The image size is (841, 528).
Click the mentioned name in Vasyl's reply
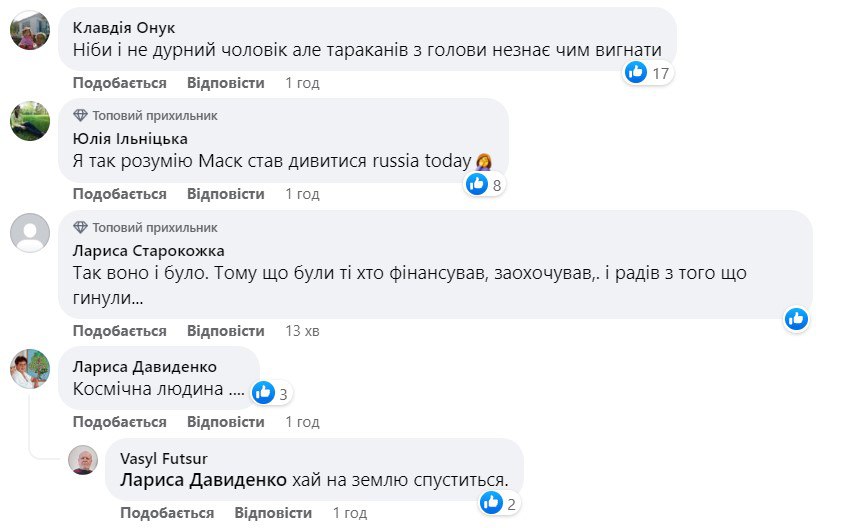[202, 480]
